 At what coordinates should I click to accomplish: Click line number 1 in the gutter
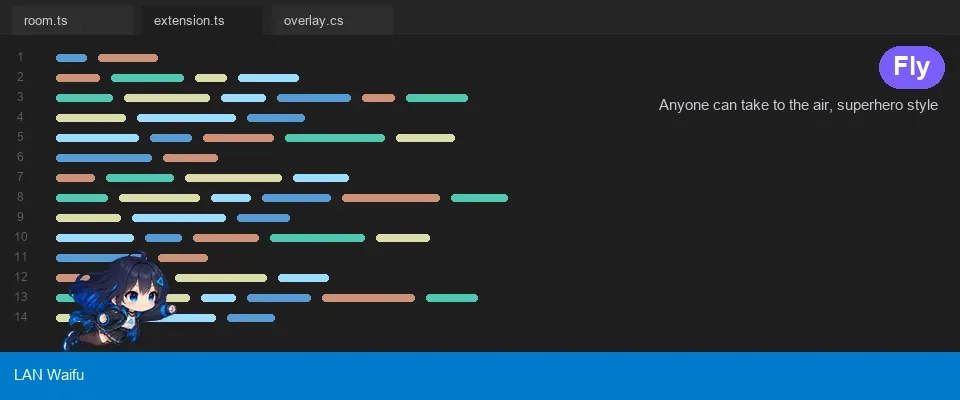pyautogui.click(x=20, y=57)
